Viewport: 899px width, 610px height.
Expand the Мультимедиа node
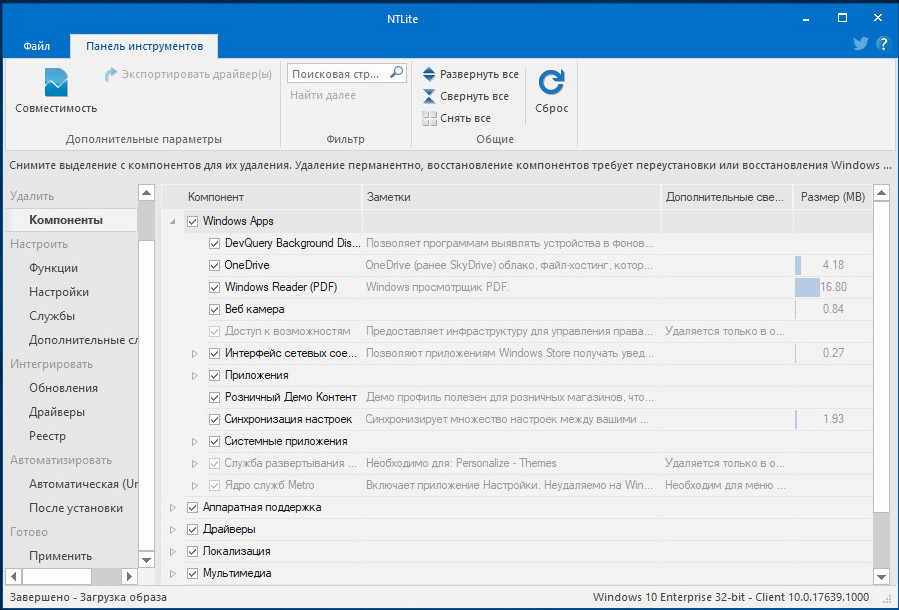173,573
